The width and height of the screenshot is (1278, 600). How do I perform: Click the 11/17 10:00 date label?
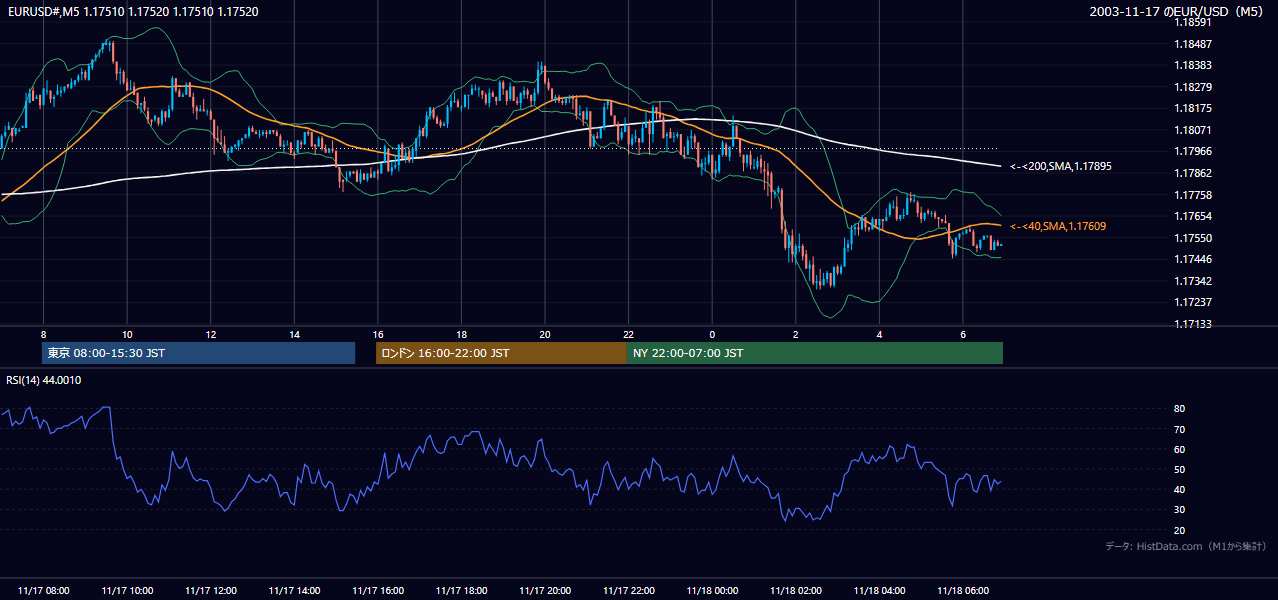coord(127,591)
